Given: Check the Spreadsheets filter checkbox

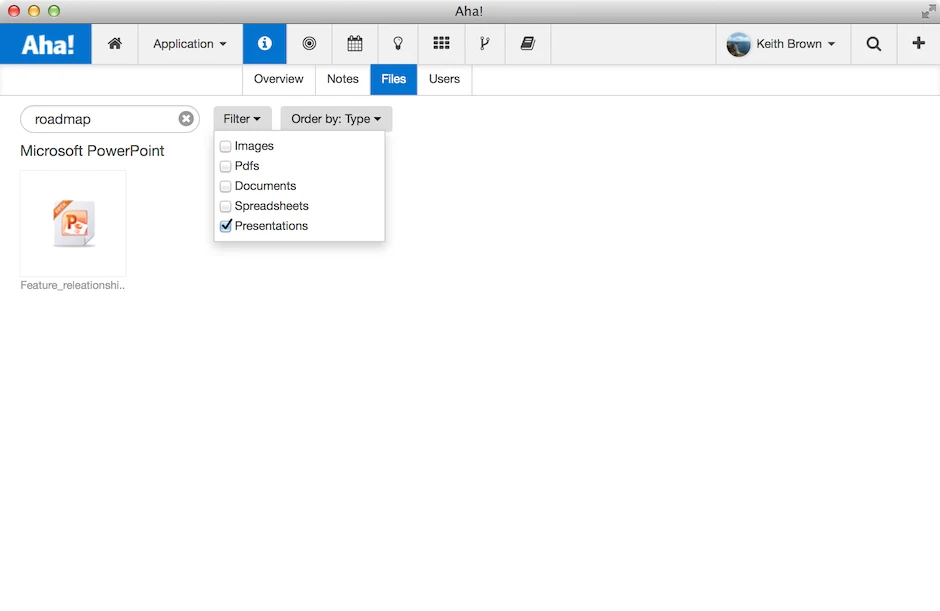Looking at the screenshot, I should [225, 206].
